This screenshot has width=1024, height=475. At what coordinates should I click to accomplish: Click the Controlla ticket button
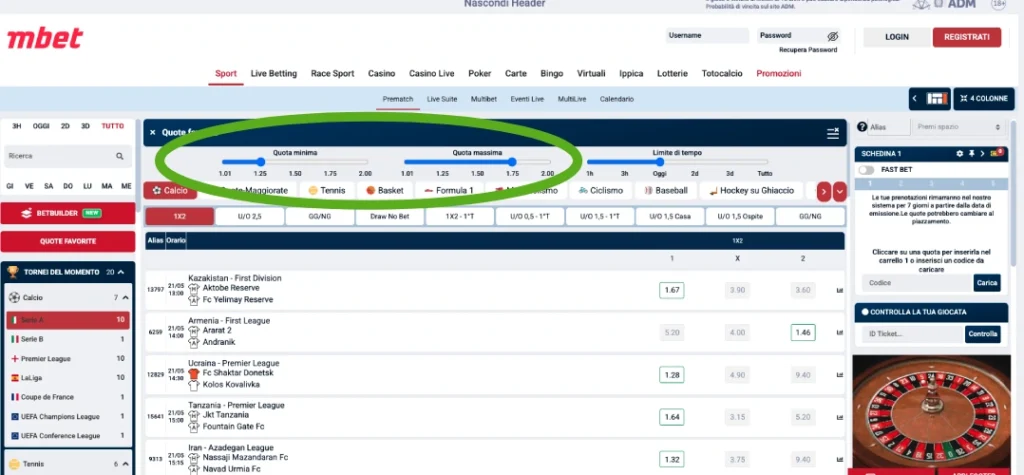[982, 334]
